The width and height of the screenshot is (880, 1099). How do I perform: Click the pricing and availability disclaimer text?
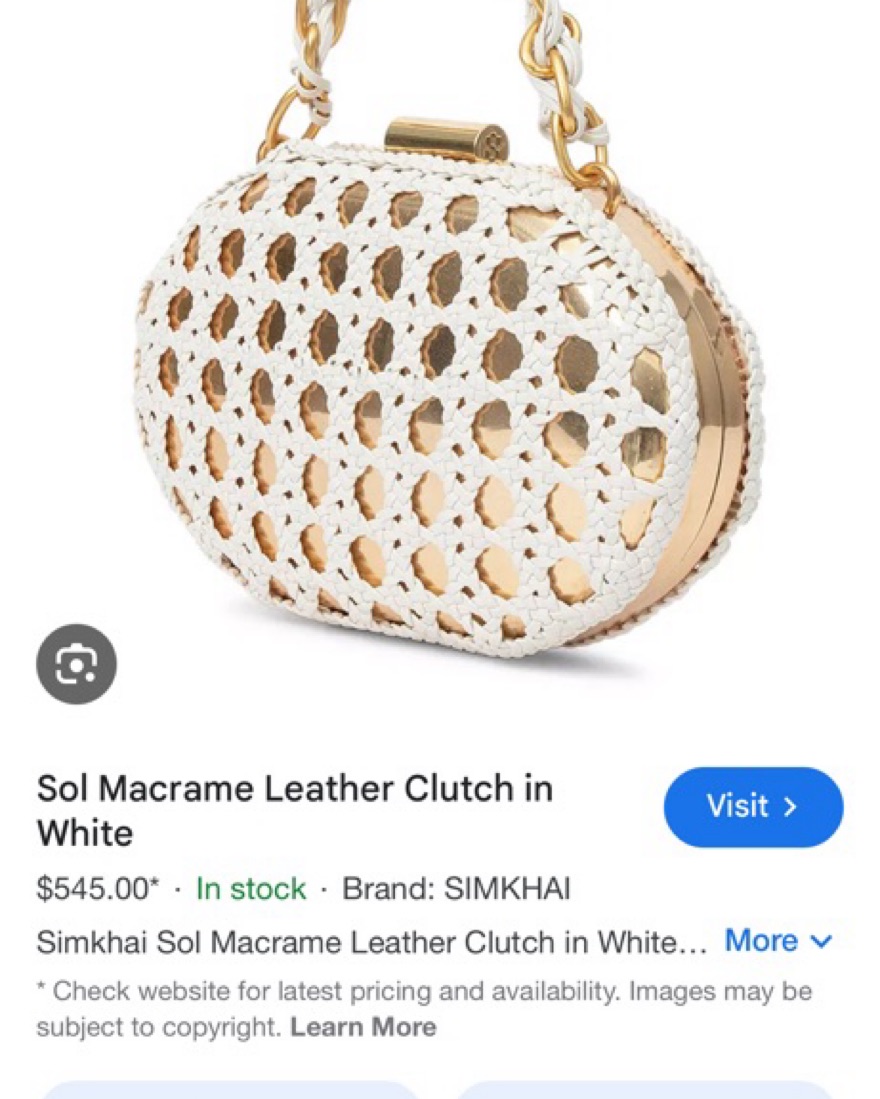coord(424,1009)
